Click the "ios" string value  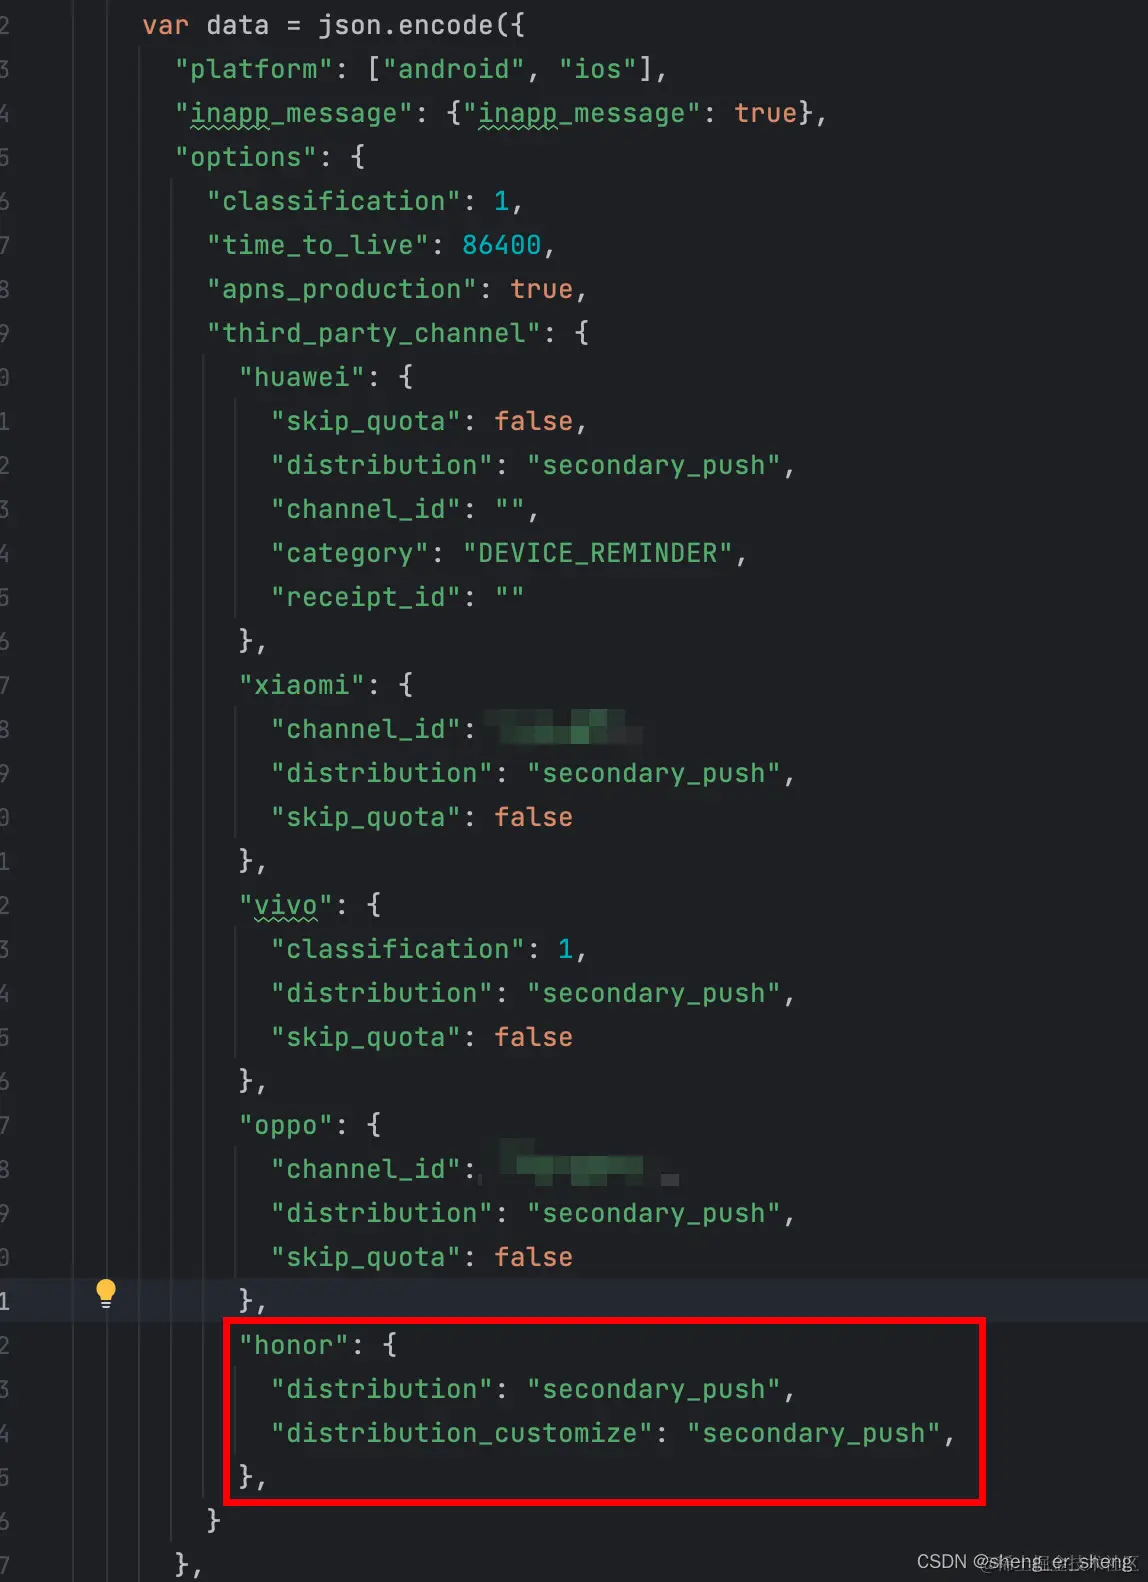pos(598,69)
